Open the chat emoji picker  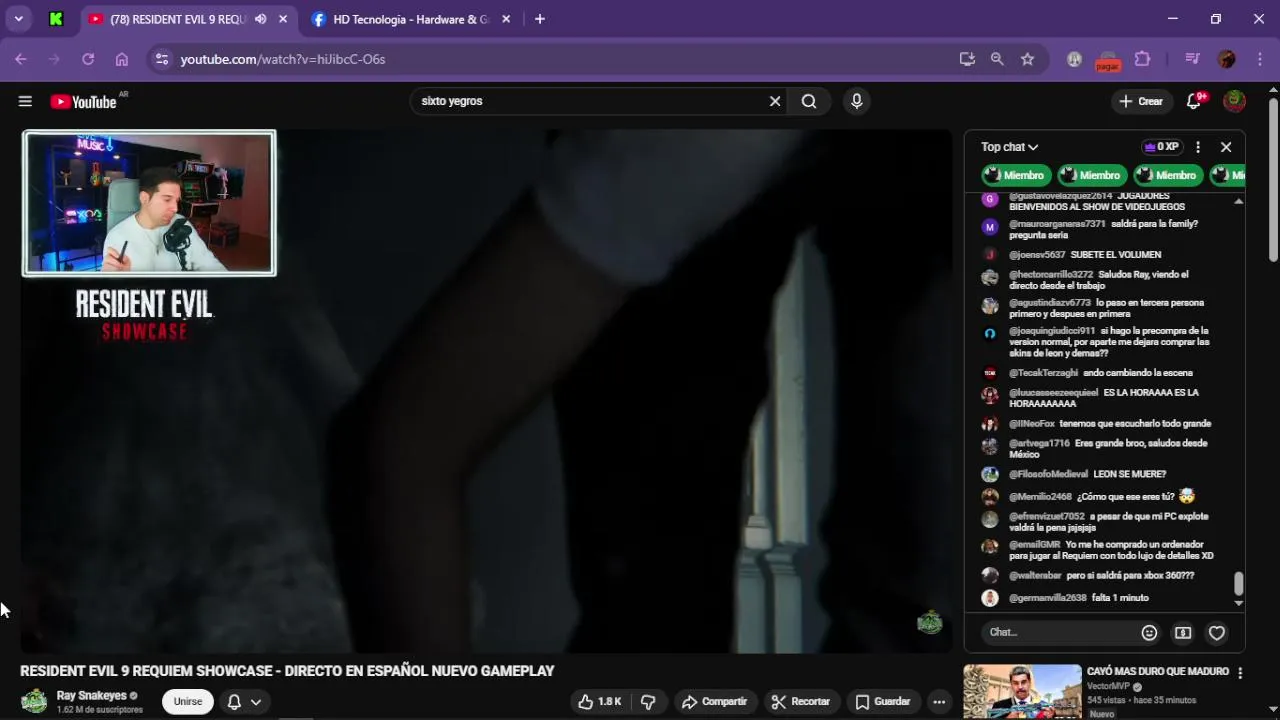[x=1149, y=632]
